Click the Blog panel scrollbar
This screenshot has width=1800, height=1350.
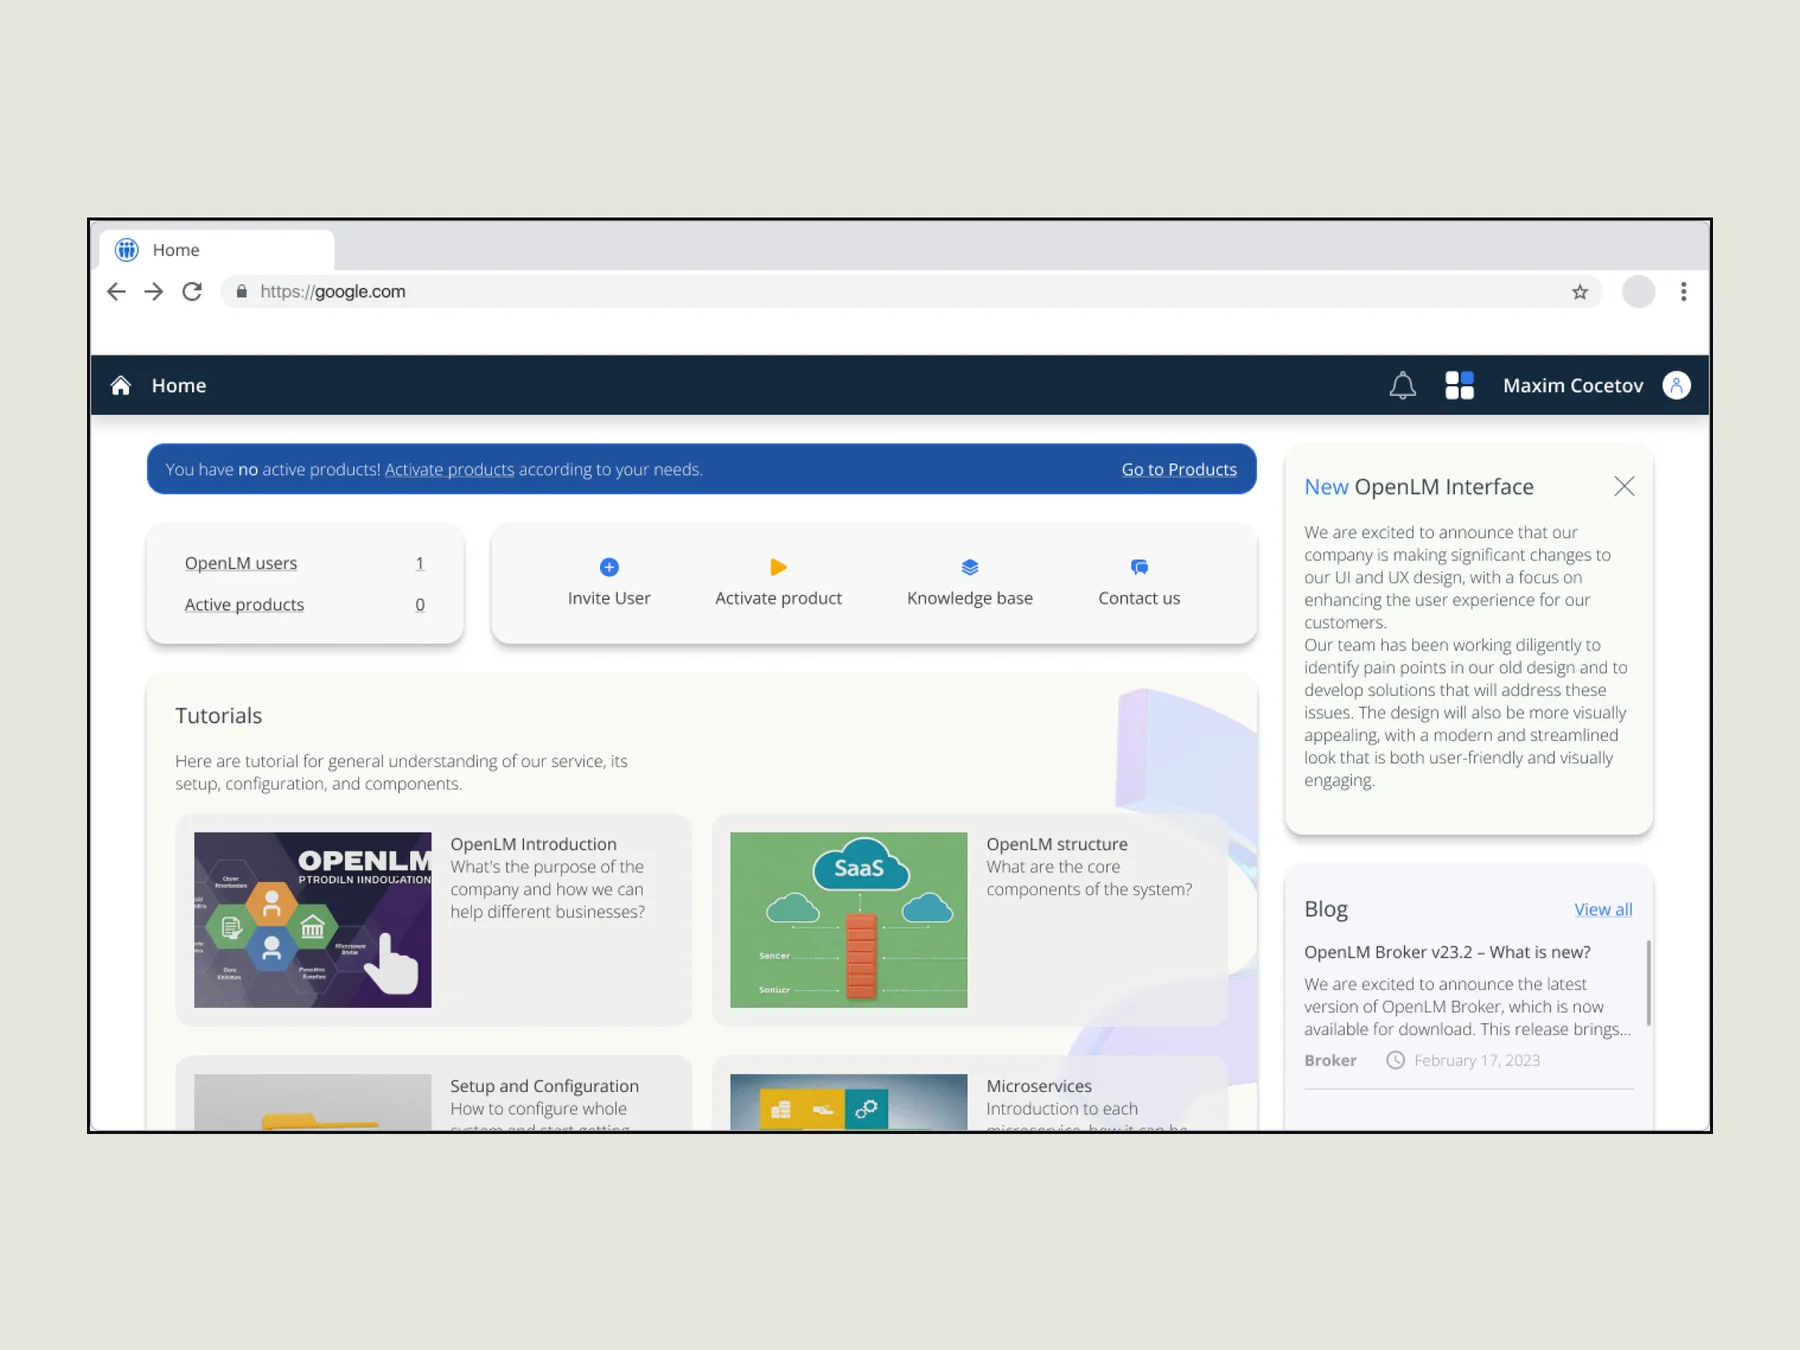(1648, 983)
